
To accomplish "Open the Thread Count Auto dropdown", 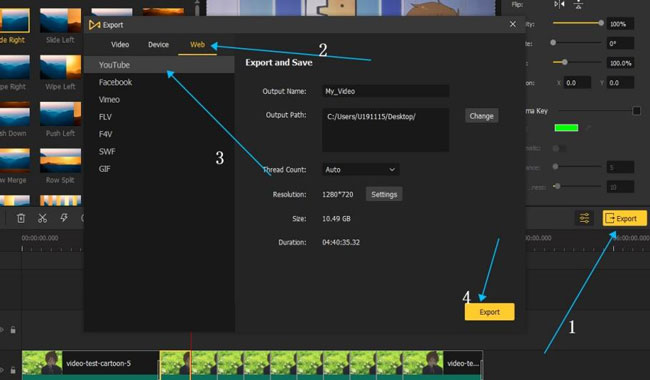I will click(360, 169).
